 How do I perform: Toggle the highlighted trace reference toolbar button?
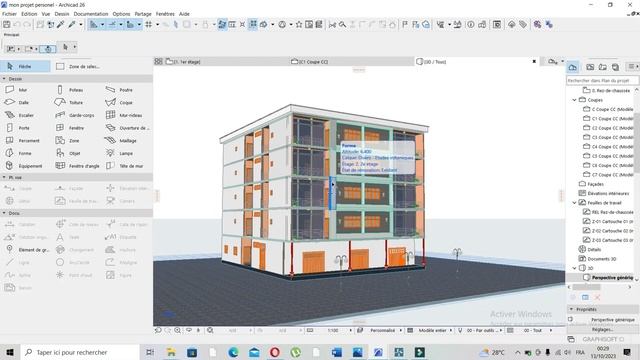click(x=222, y=24)
